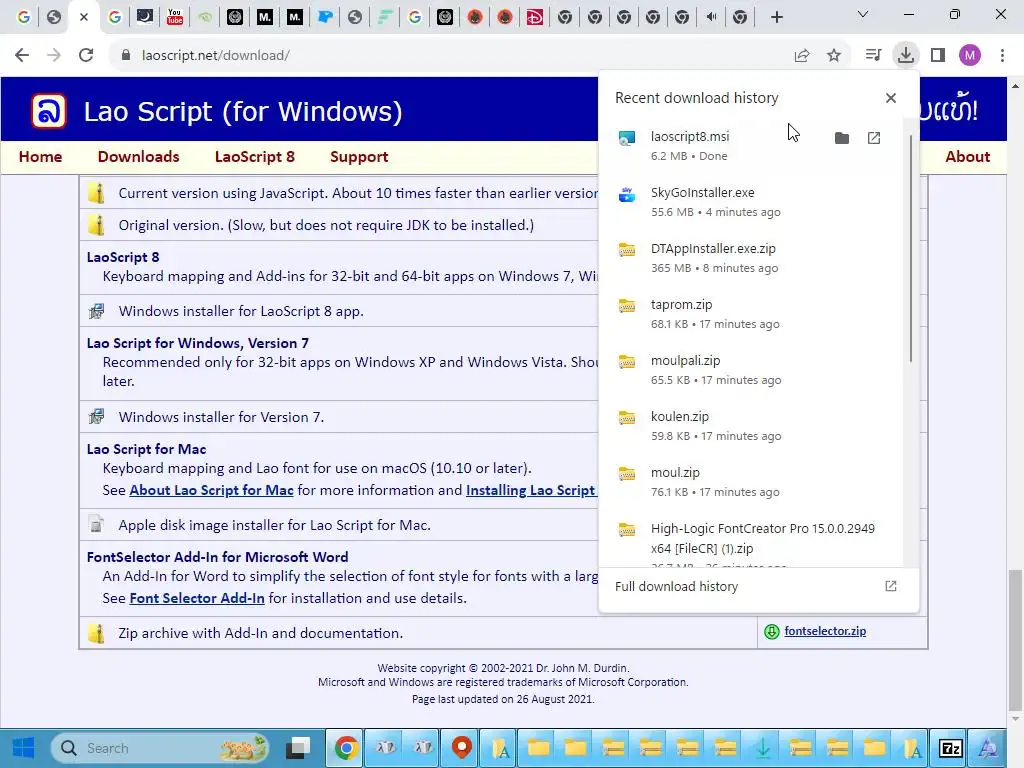This screenshot has width=1024, height=768.
Task: Download fontselector.zip
Action: coord(825,631)
